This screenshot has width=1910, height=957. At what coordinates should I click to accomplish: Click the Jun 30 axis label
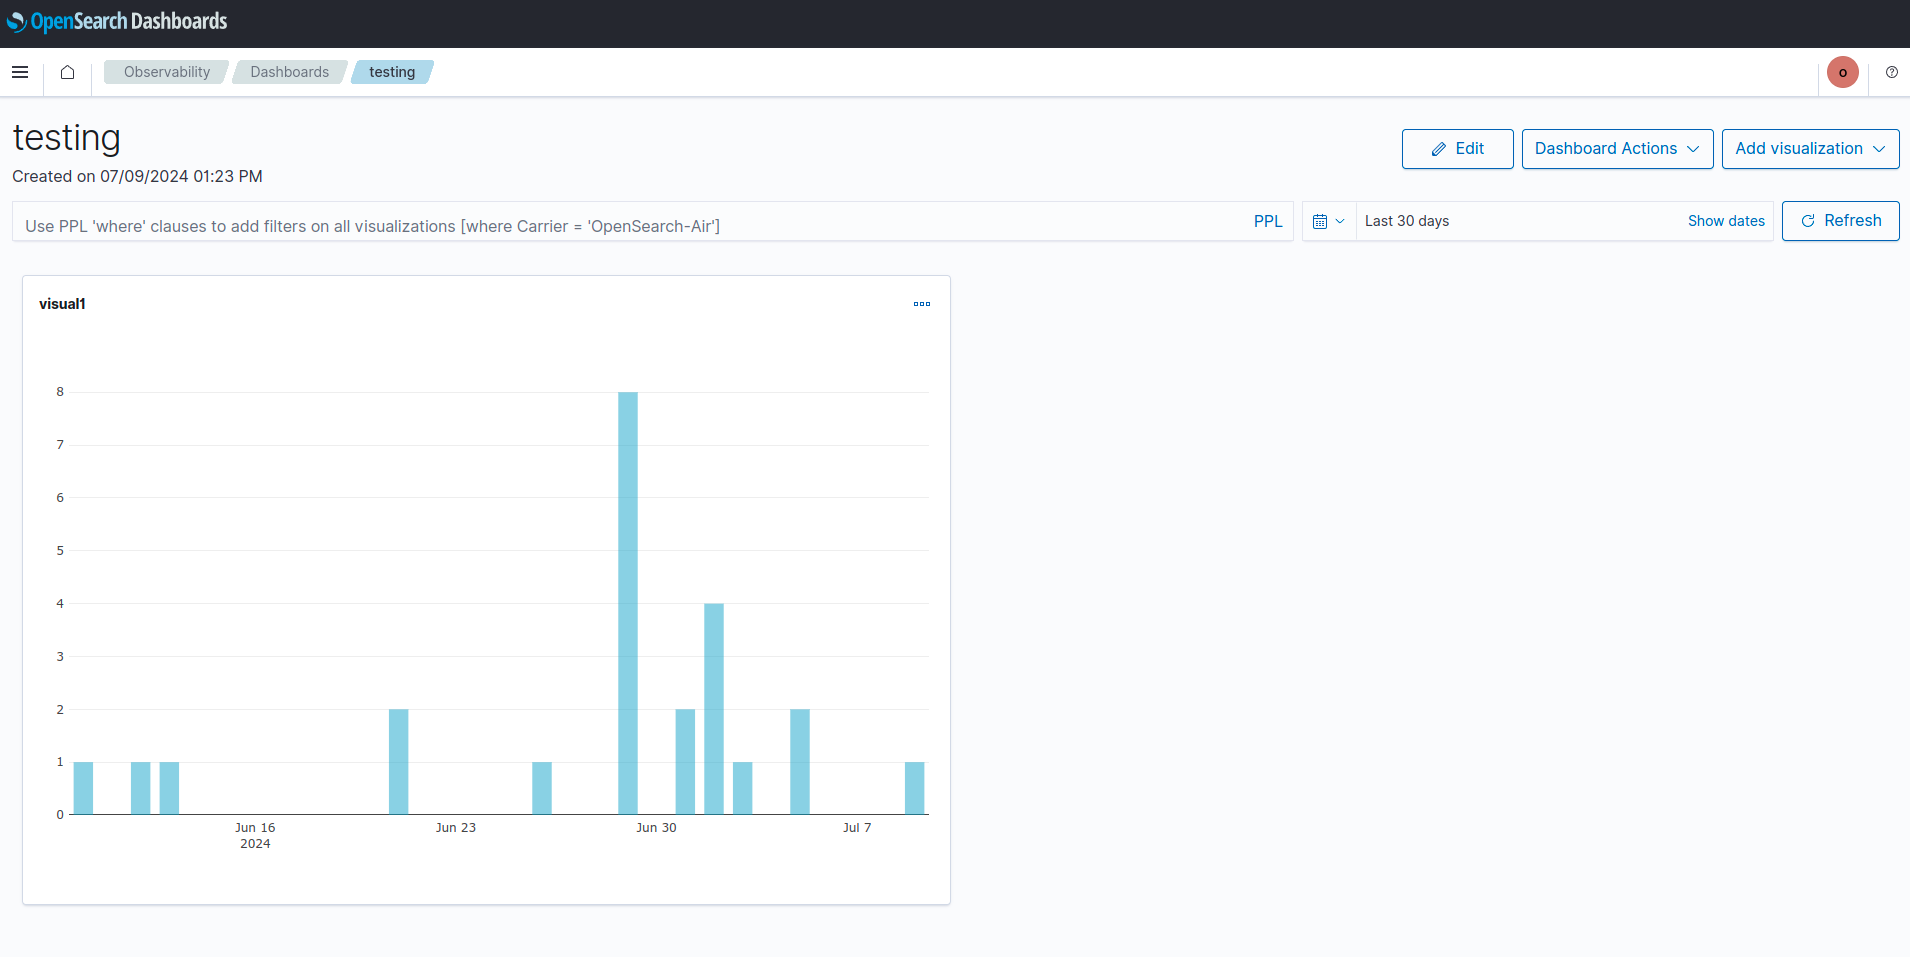(656, 828)
